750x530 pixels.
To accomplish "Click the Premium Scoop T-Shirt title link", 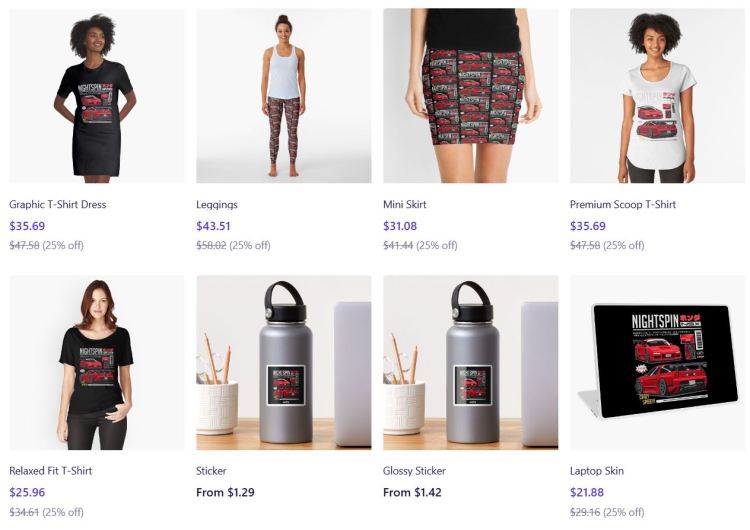I will point(623,204).
